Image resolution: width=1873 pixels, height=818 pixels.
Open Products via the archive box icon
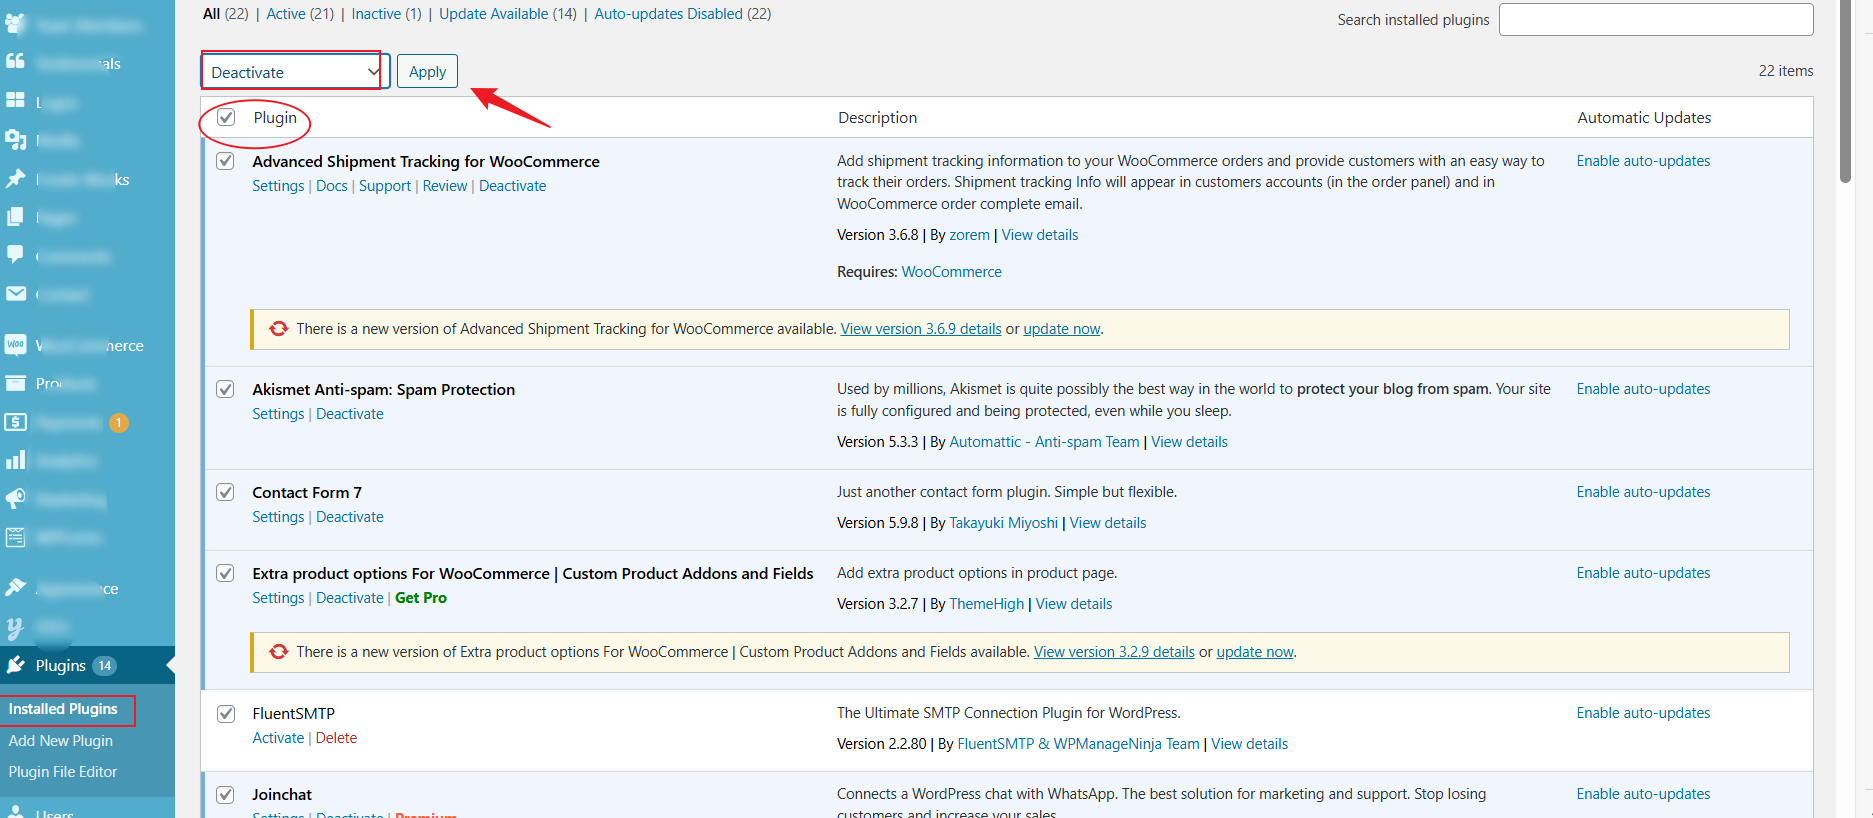coord(15,383)
